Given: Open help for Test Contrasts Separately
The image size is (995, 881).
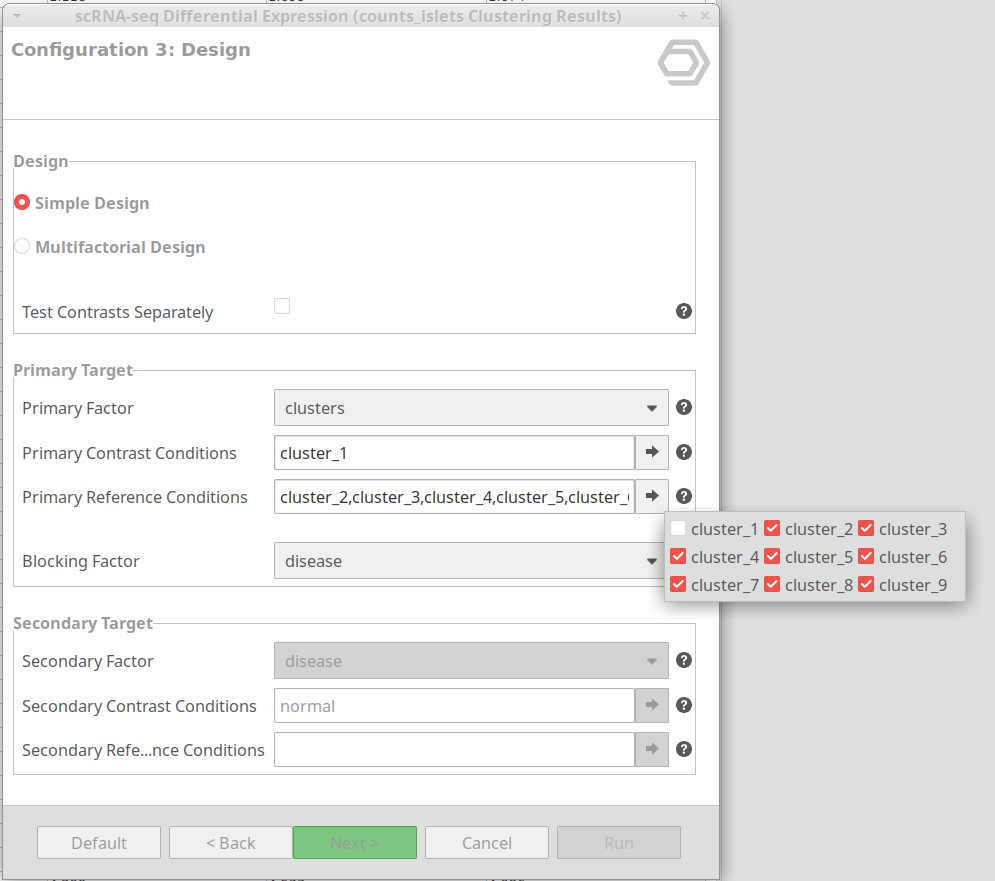Looking at the screenshot, I should coord(683,311).
